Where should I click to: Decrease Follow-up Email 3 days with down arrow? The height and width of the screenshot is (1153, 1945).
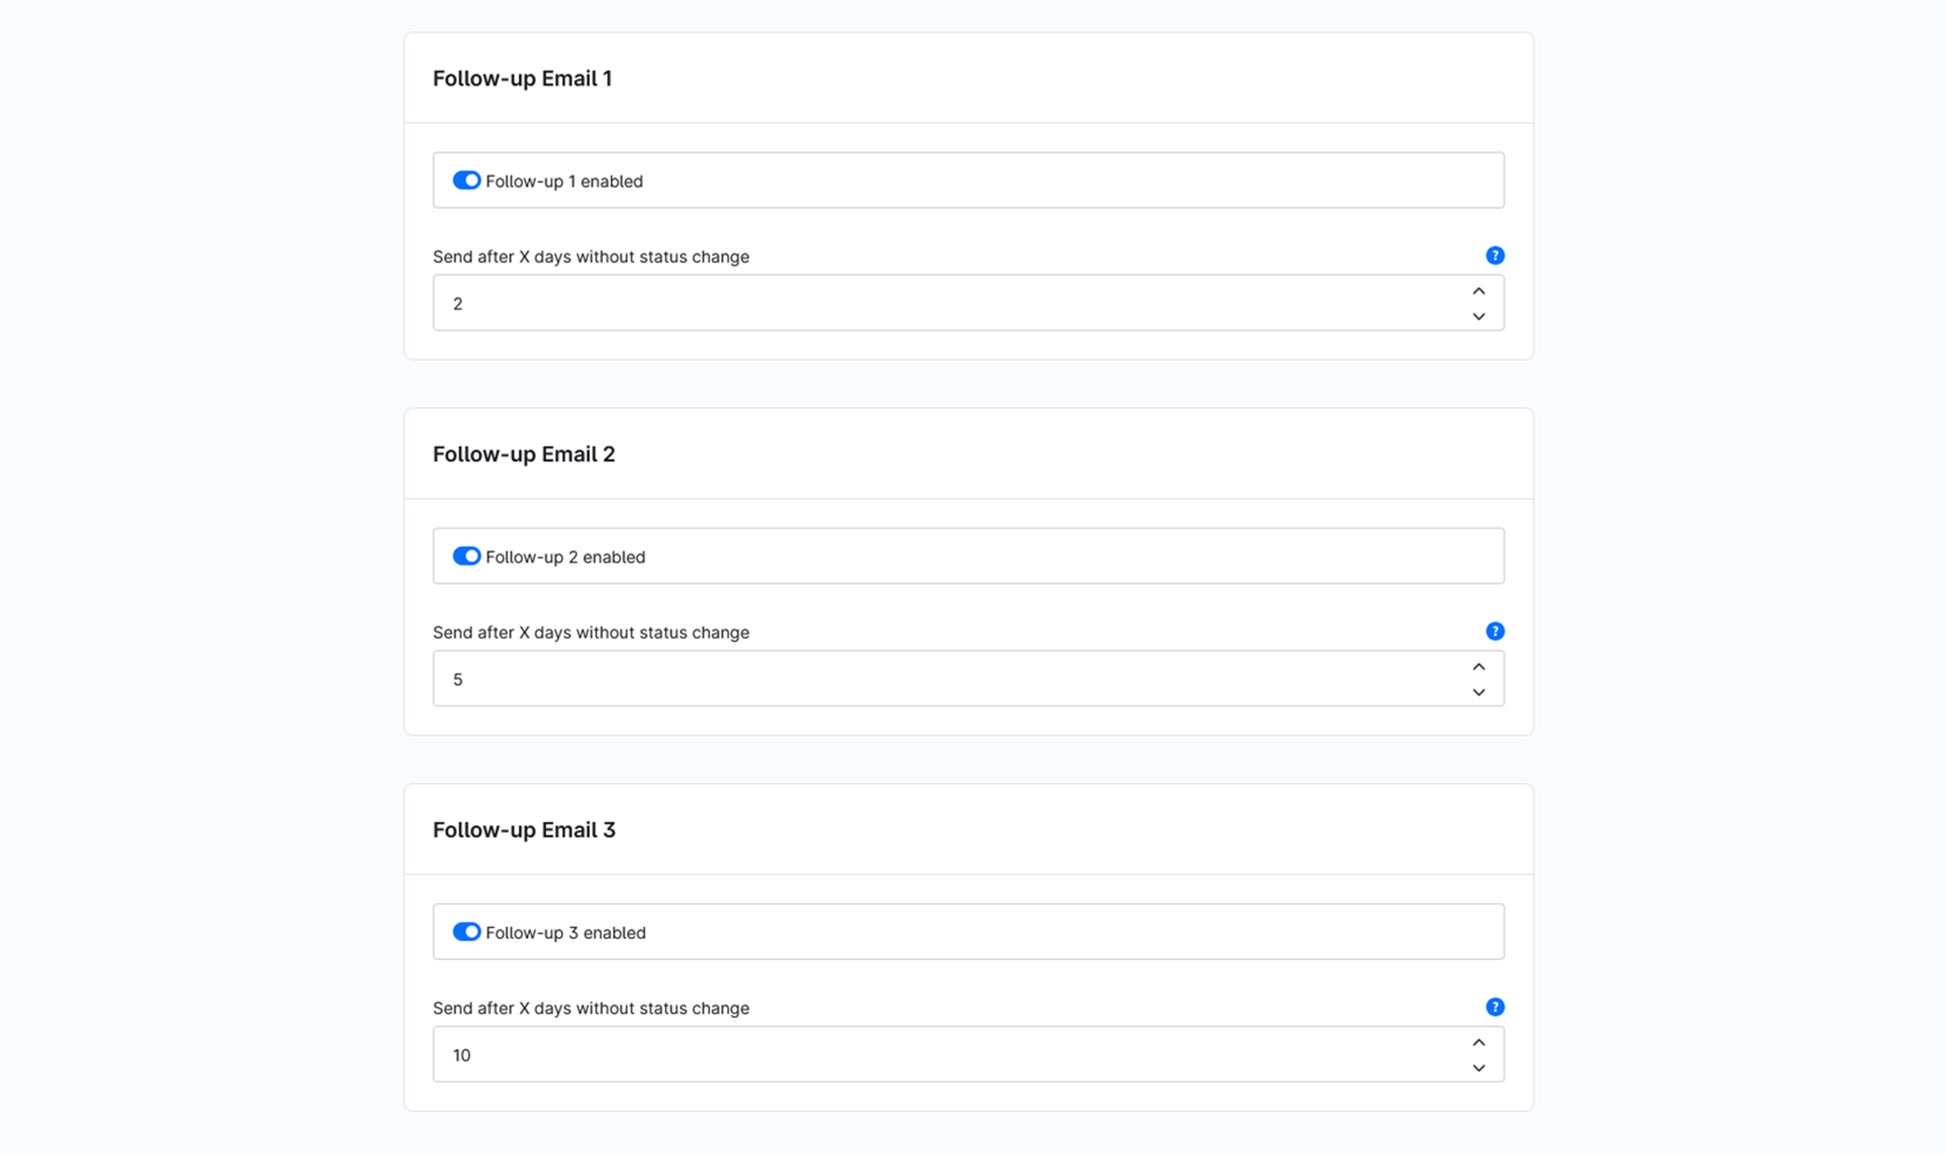pyautogui.click(x=1478, y=1068)
